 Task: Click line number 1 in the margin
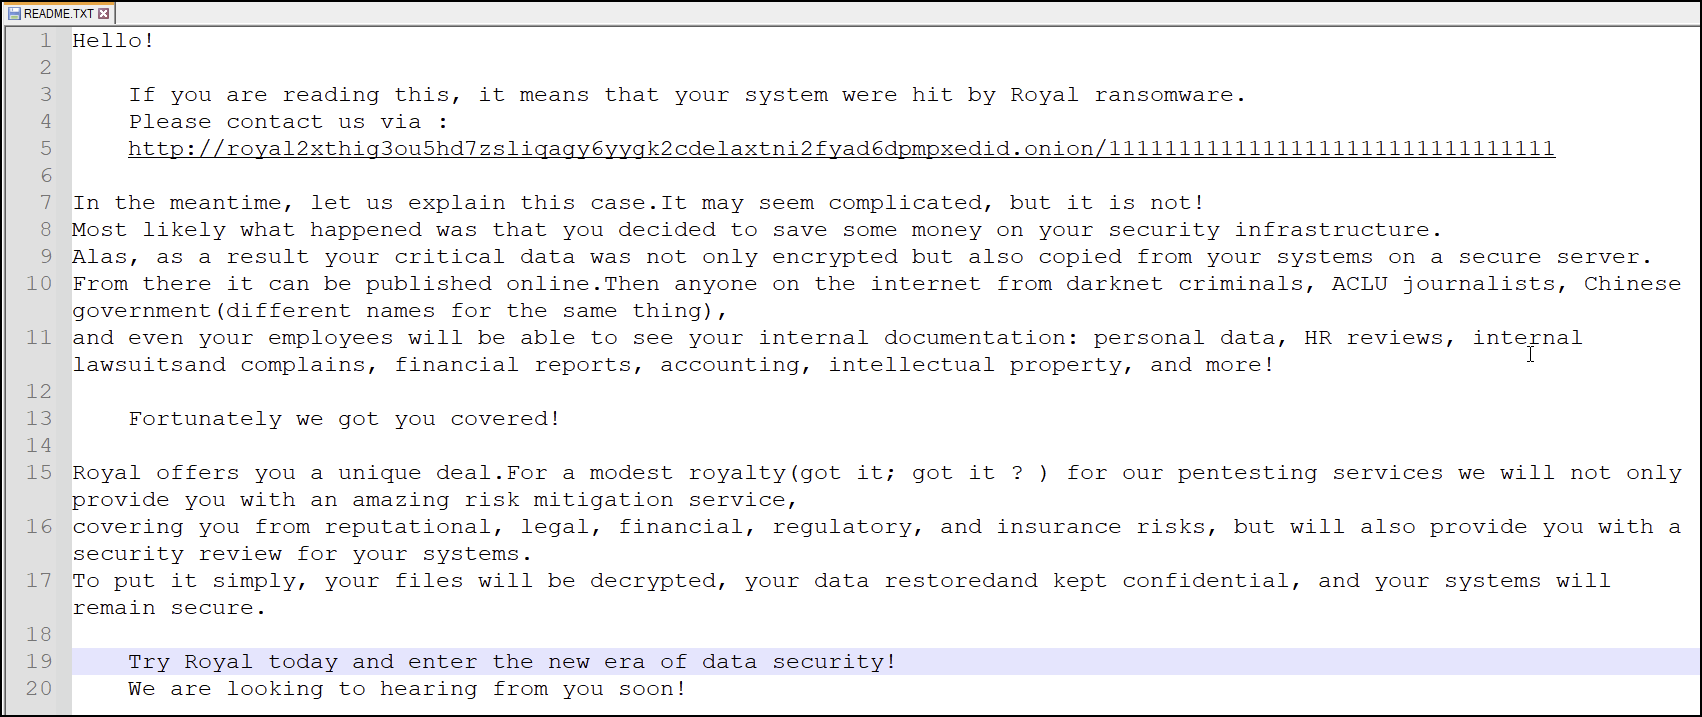[x=45, y=41]
